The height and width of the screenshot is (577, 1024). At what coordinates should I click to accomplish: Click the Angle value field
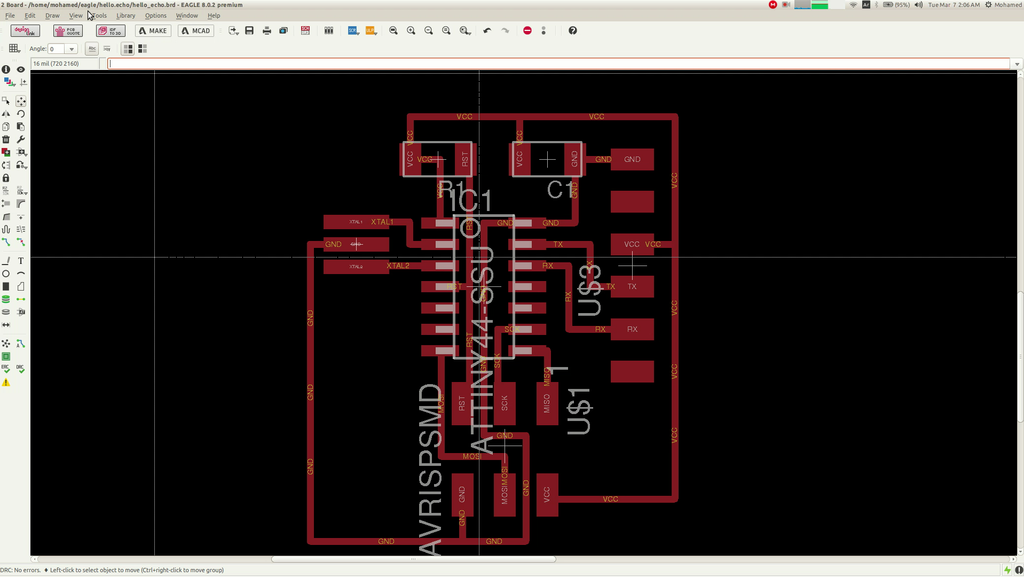click(57, 49)
